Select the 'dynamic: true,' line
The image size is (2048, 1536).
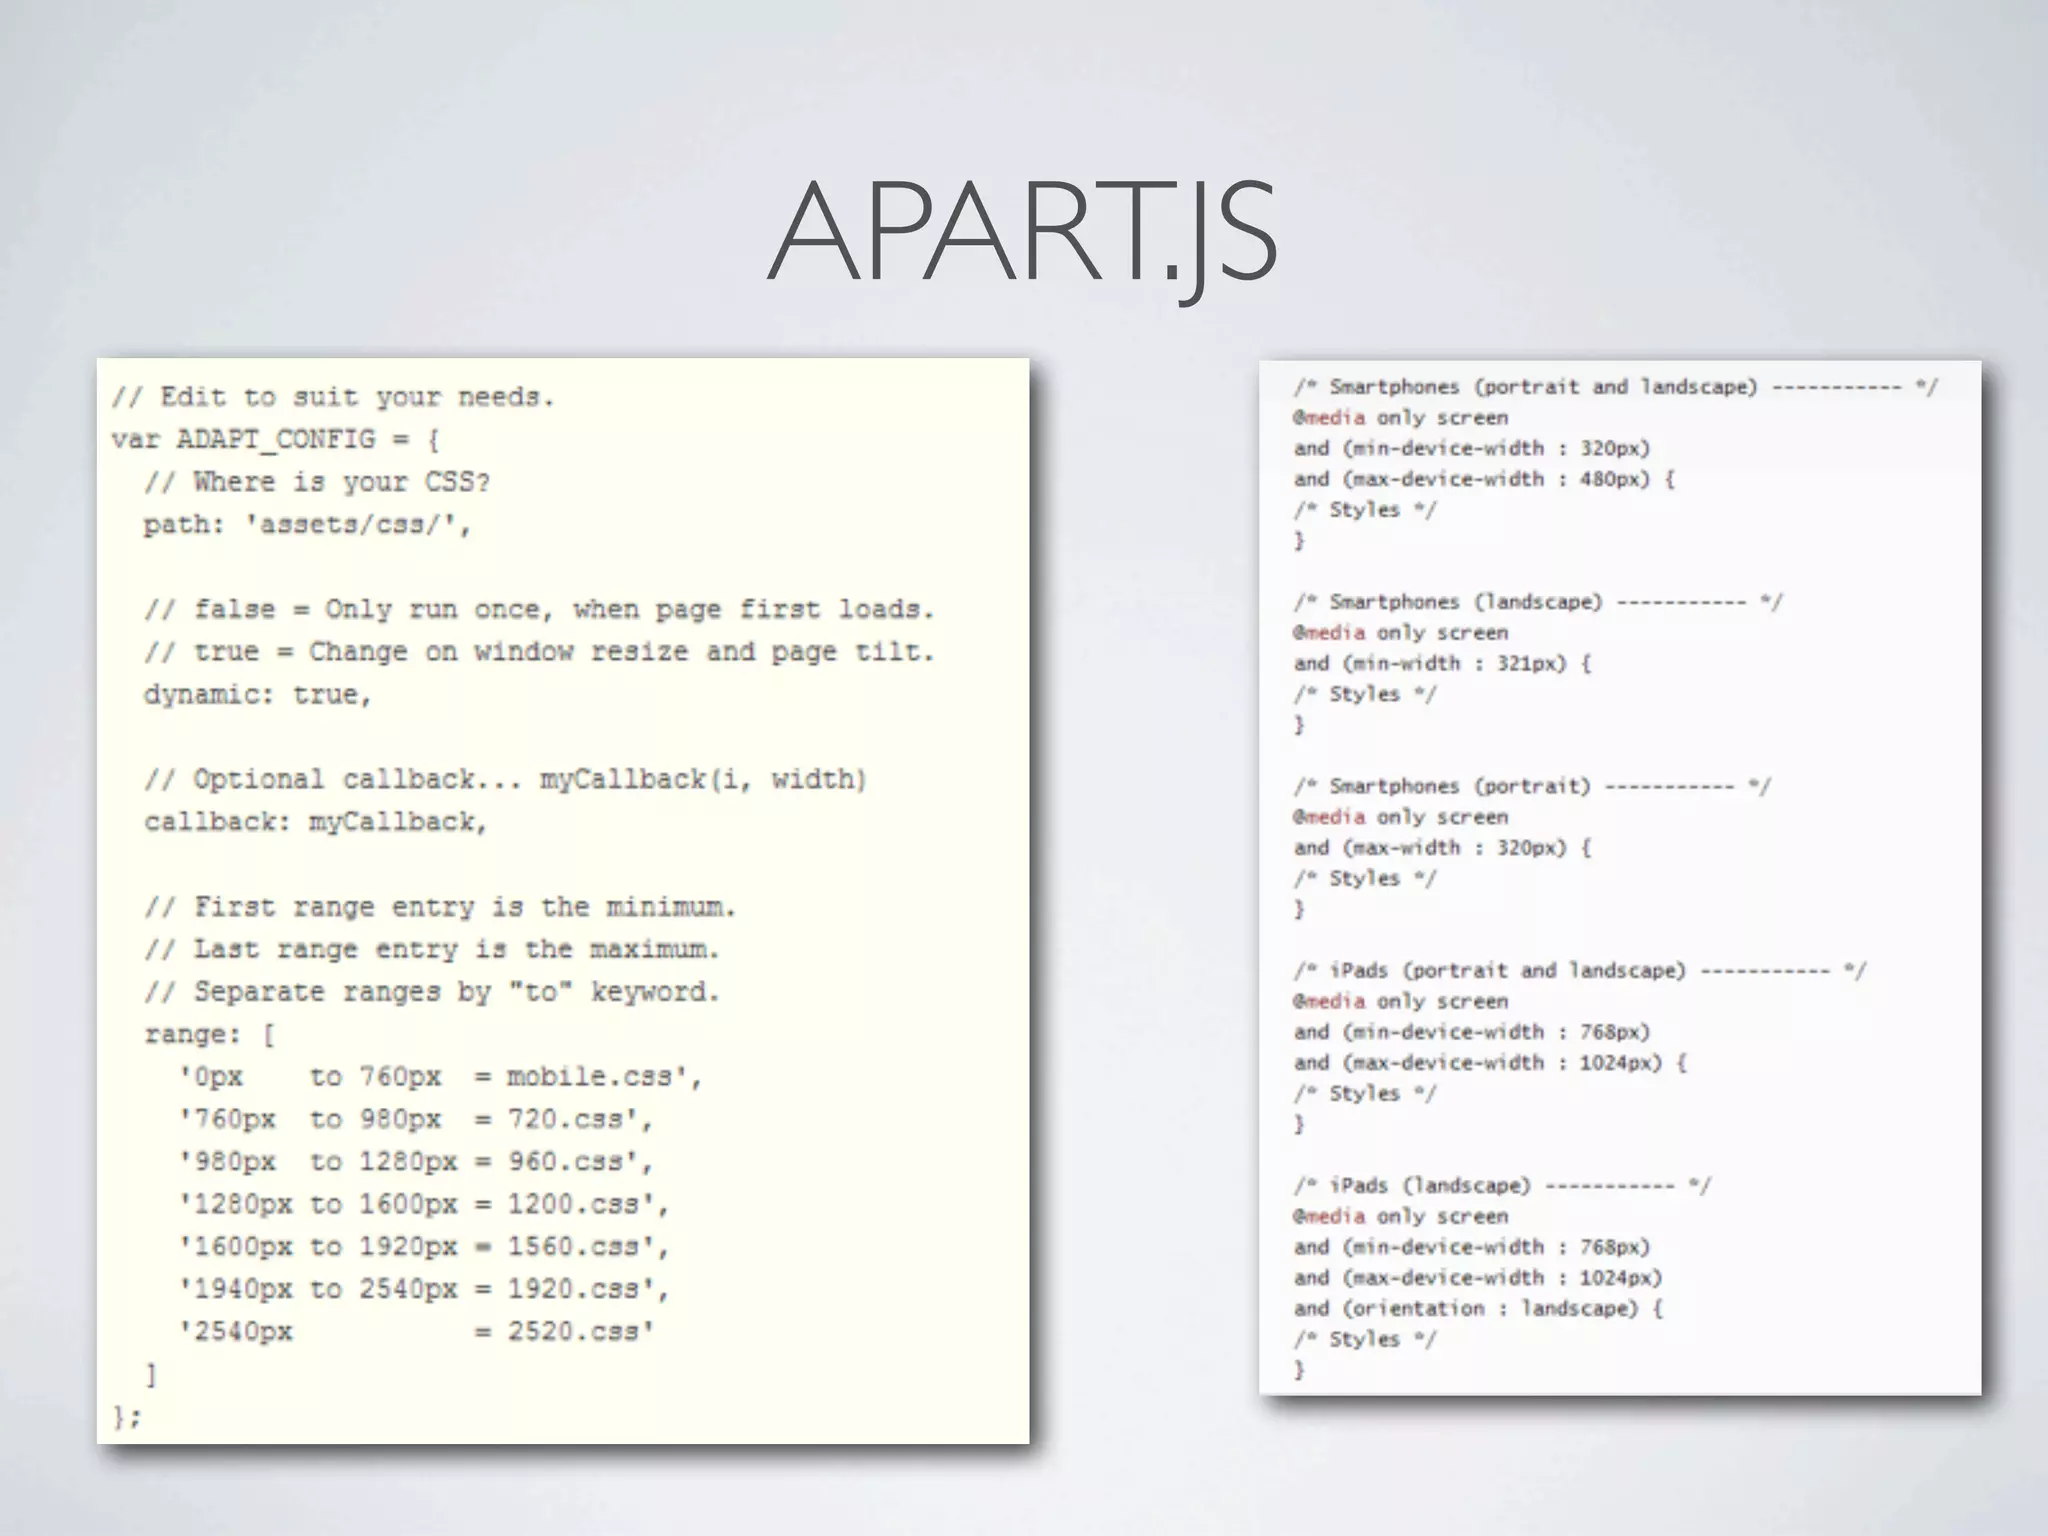point(258,695)
